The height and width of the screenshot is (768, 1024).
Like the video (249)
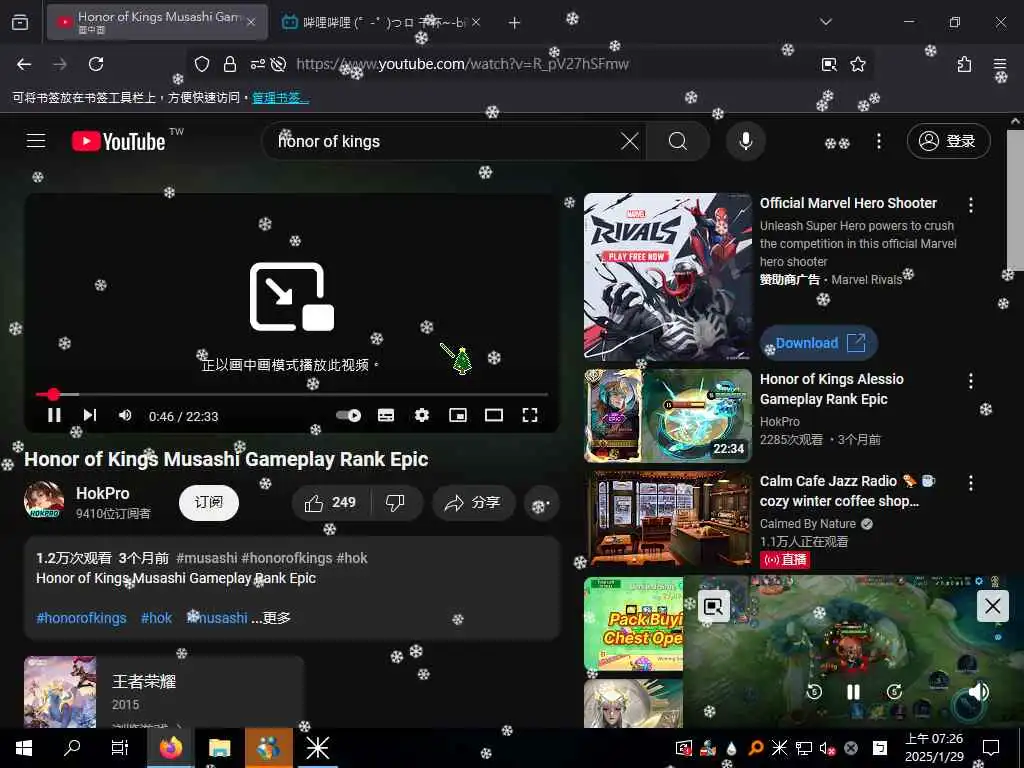(x=330, y=503)
